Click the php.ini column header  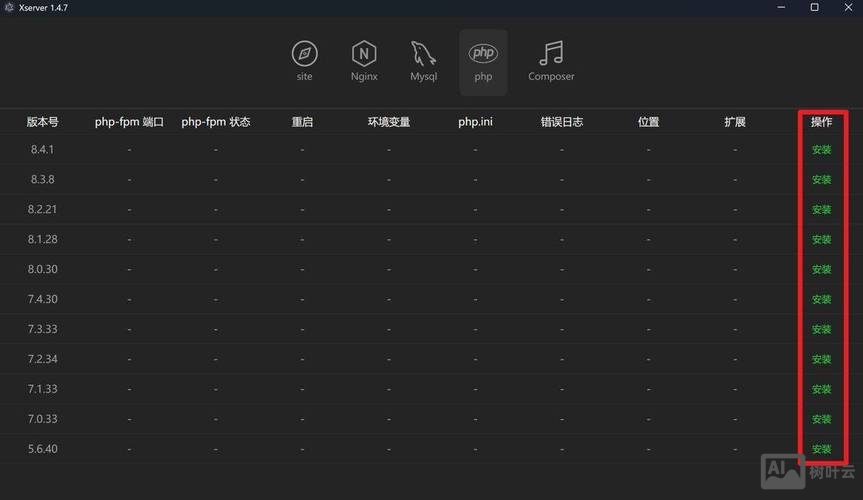point(475,122)
